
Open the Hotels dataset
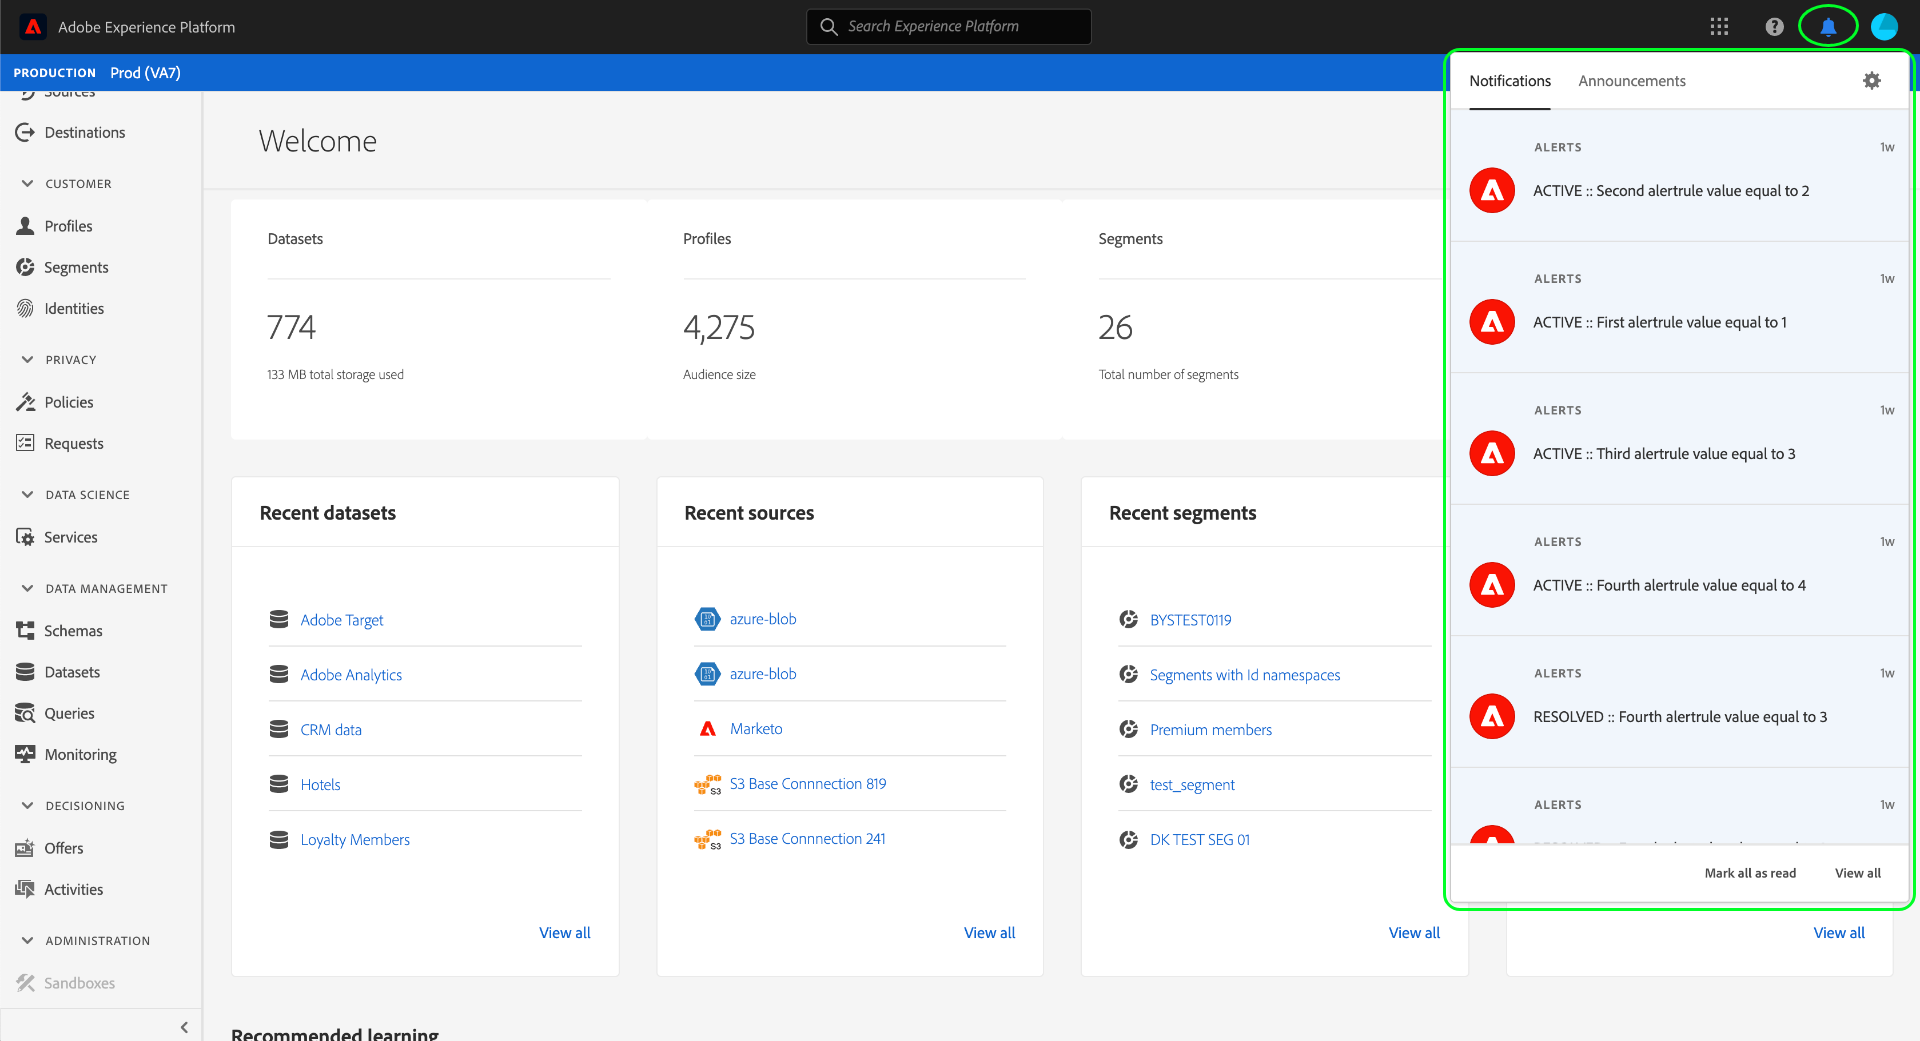tap(320, 785)
